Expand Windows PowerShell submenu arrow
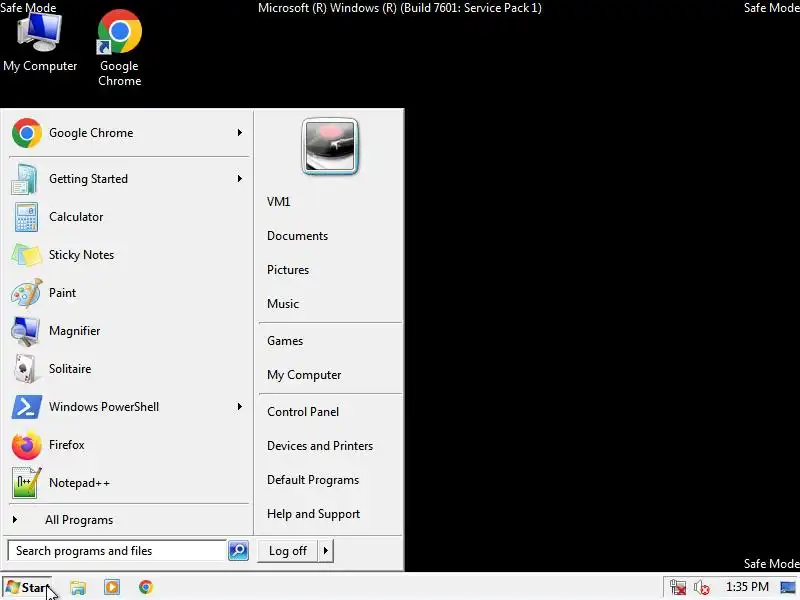The width and height of the screenshot is (800, 600). tap(240, 407)
